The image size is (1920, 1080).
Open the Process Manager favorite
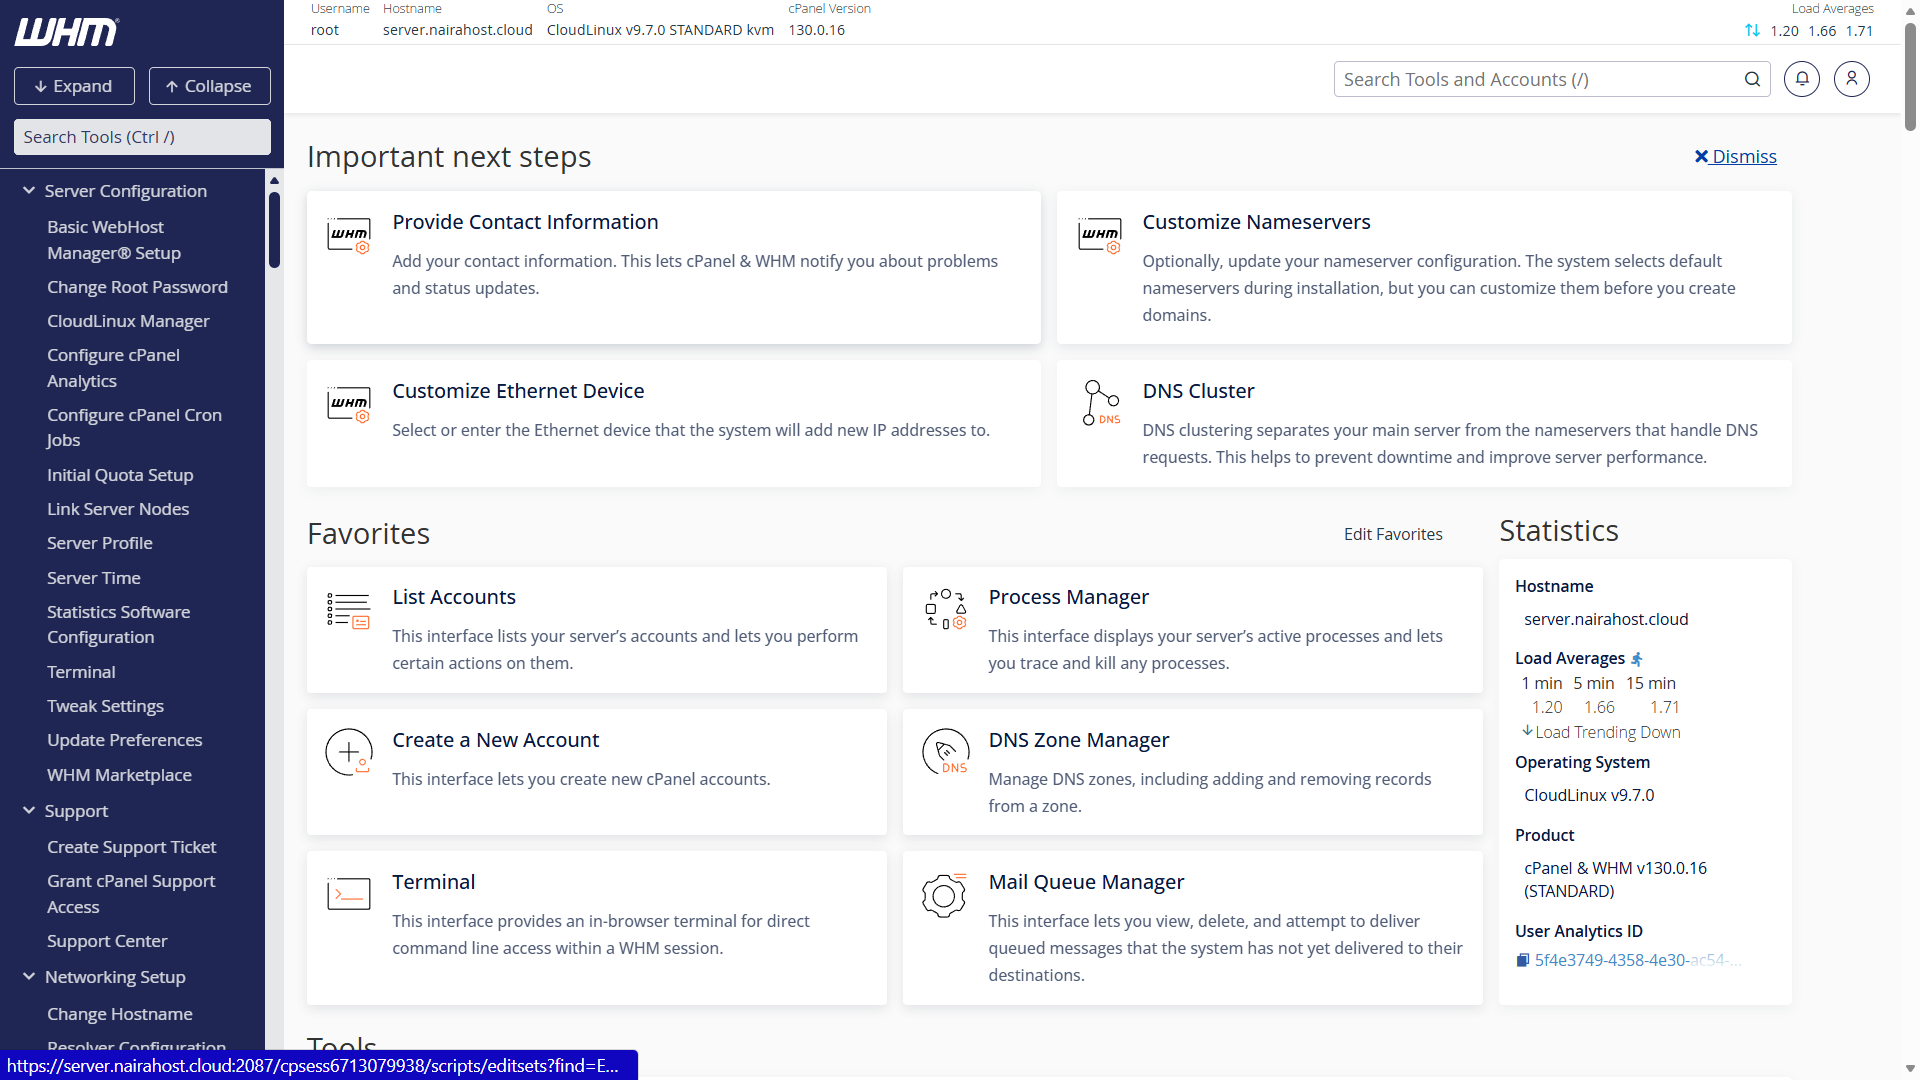pyautogui.click(x=1068, y=597)
